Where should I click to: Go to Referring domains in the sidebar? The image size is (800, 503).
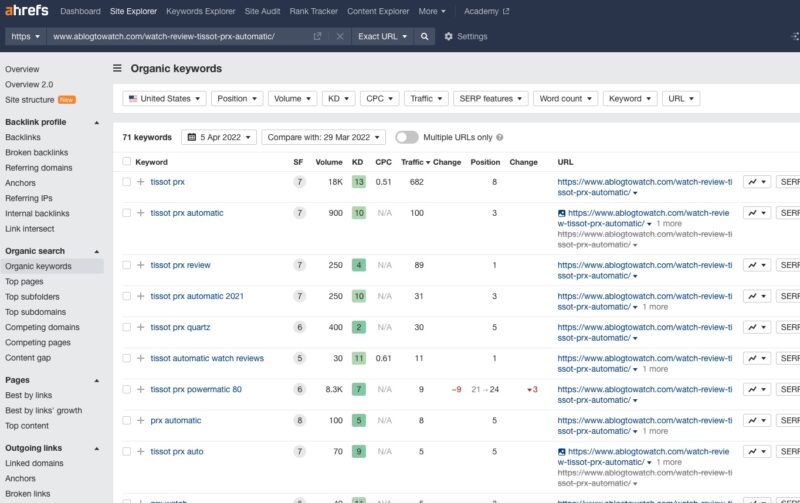(39, 168)
